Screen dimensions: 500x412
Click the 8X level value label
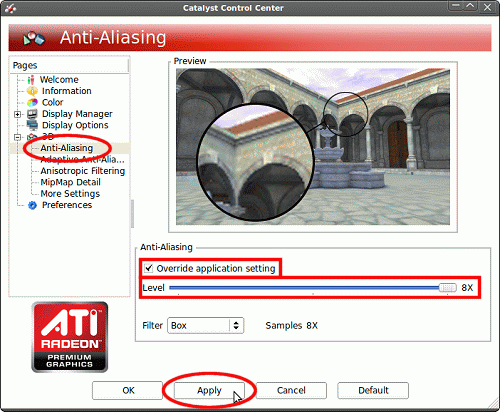pos(467,288)
